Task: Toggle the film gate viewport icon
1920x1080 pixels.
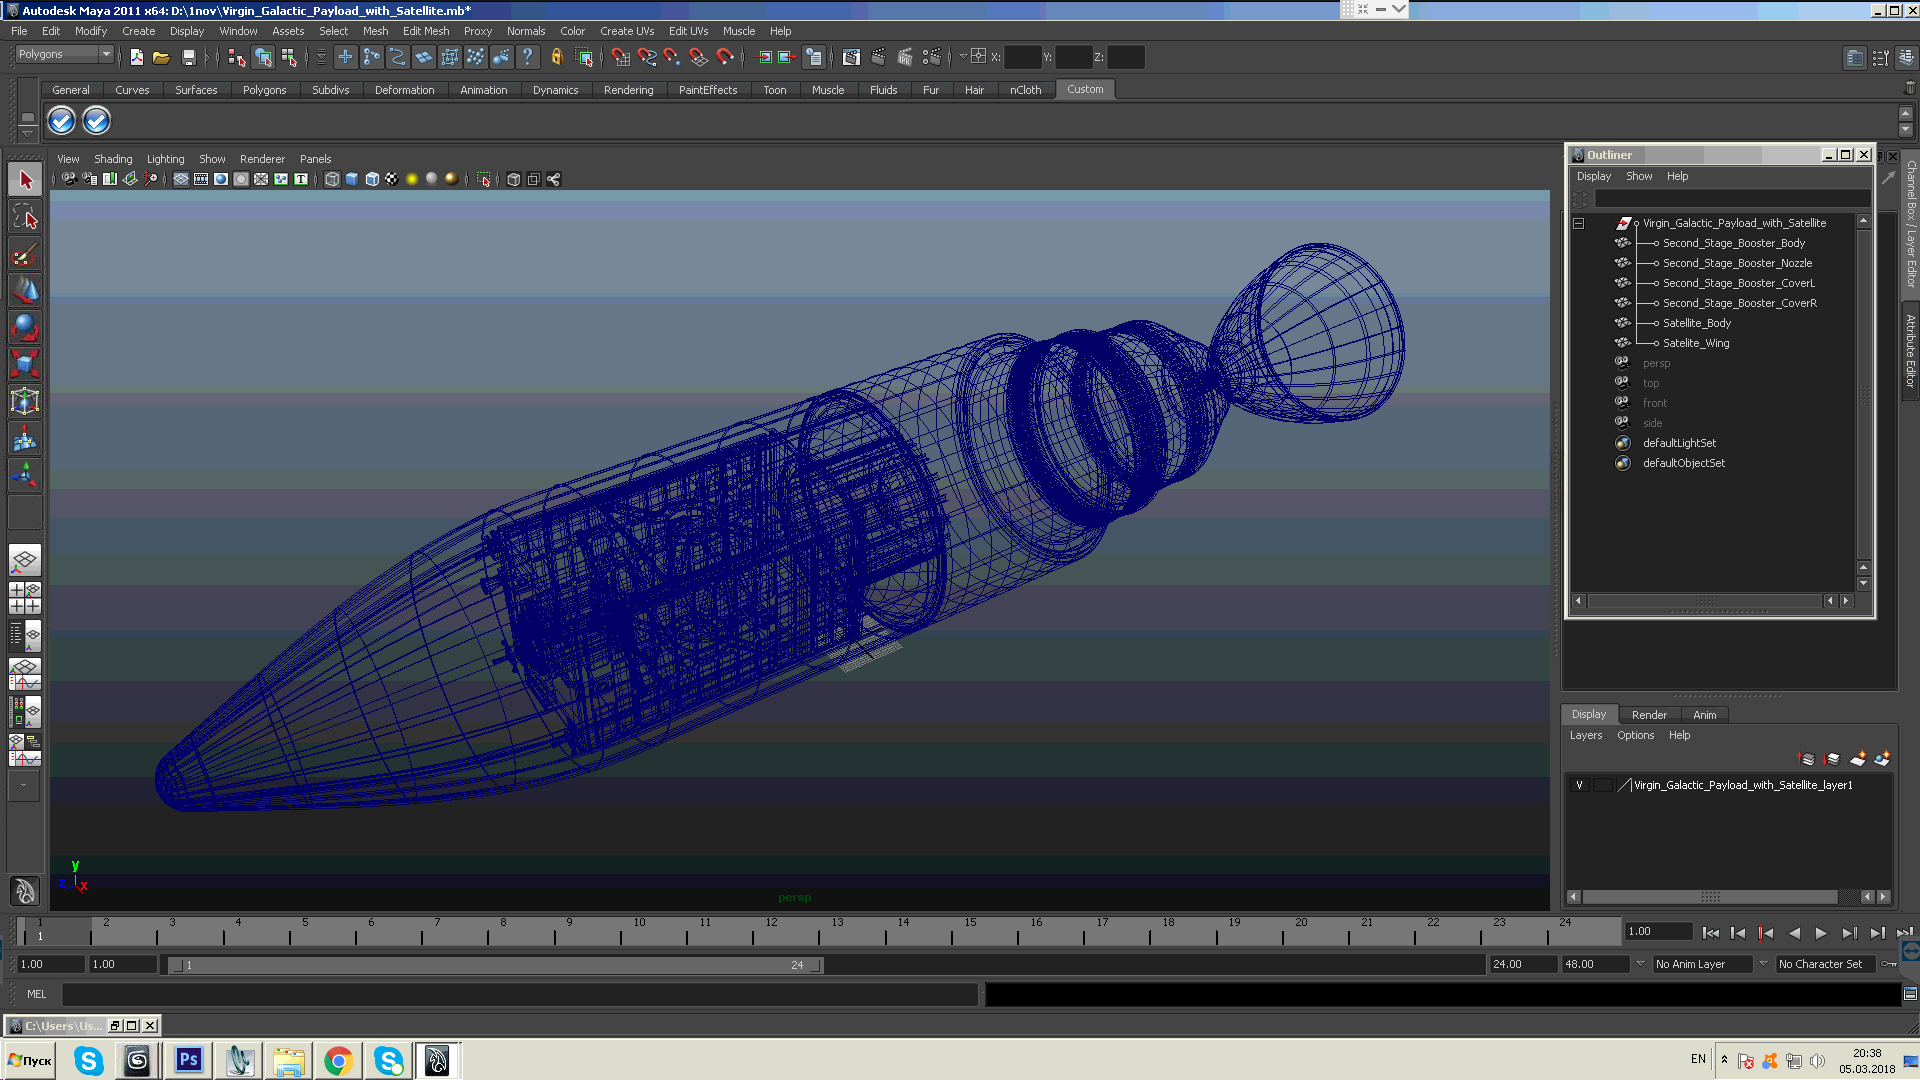Action: (201, 179)
